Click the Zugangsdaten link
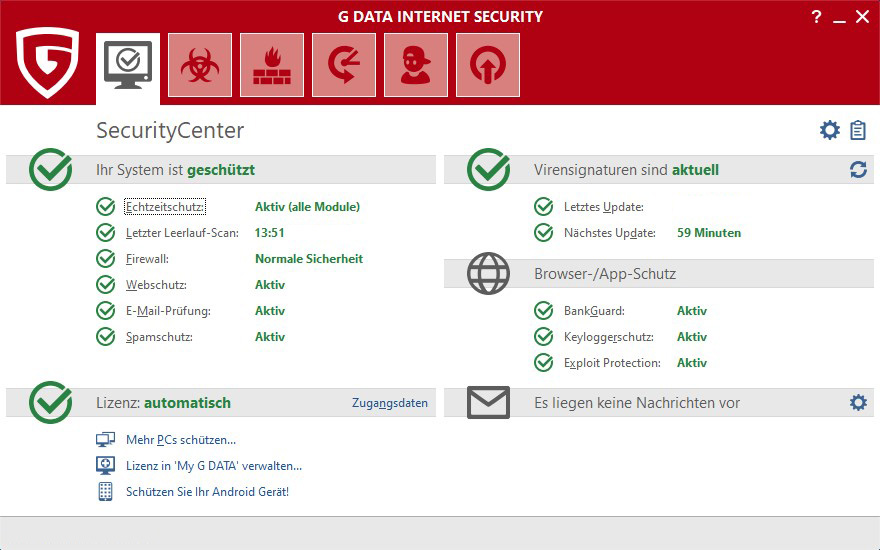 [x=389, y=403]
